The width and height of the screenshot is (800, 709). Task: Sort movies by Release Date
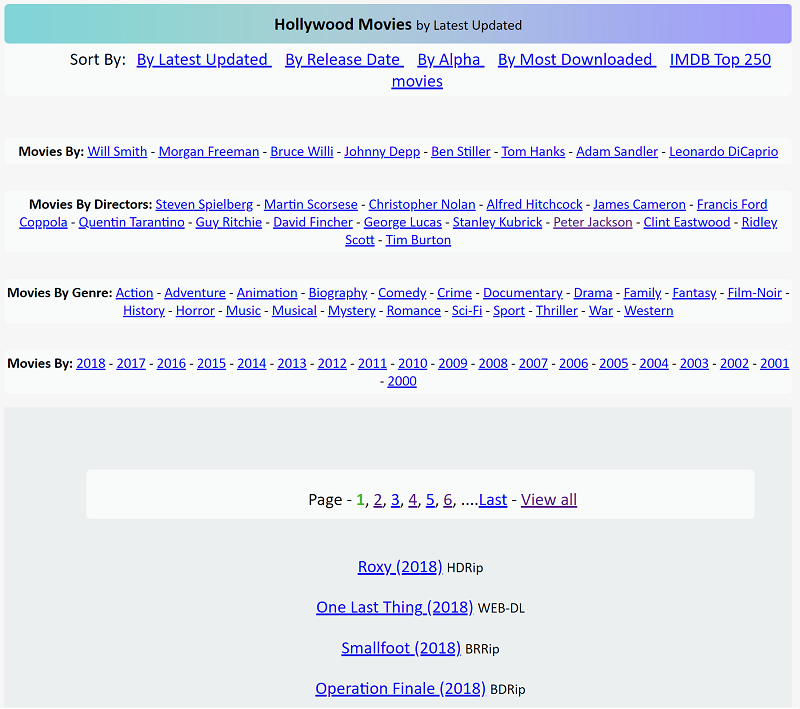coord(343,60)
